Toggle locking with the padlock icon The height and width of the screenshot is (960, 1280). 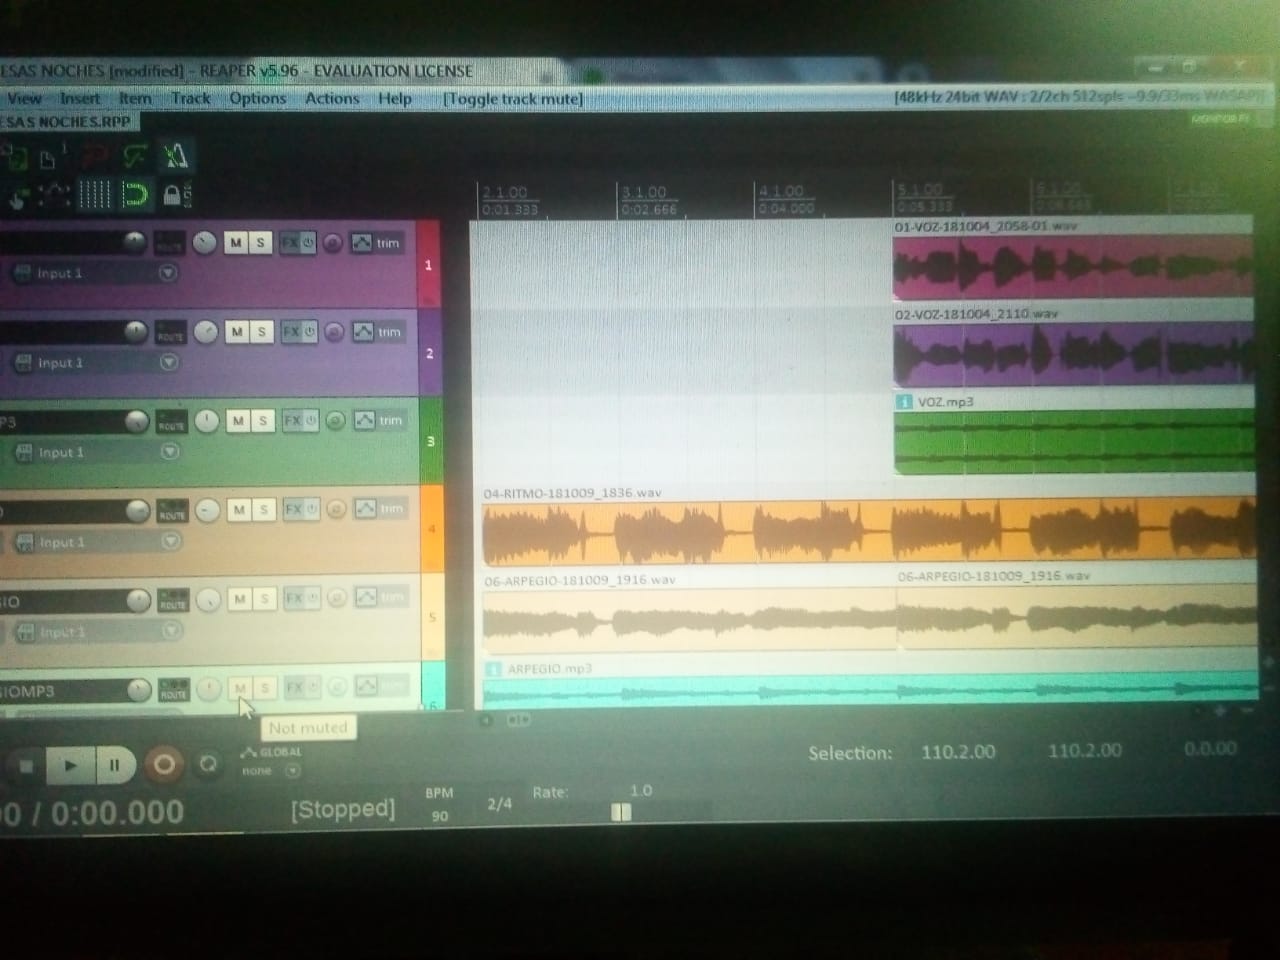172,194
